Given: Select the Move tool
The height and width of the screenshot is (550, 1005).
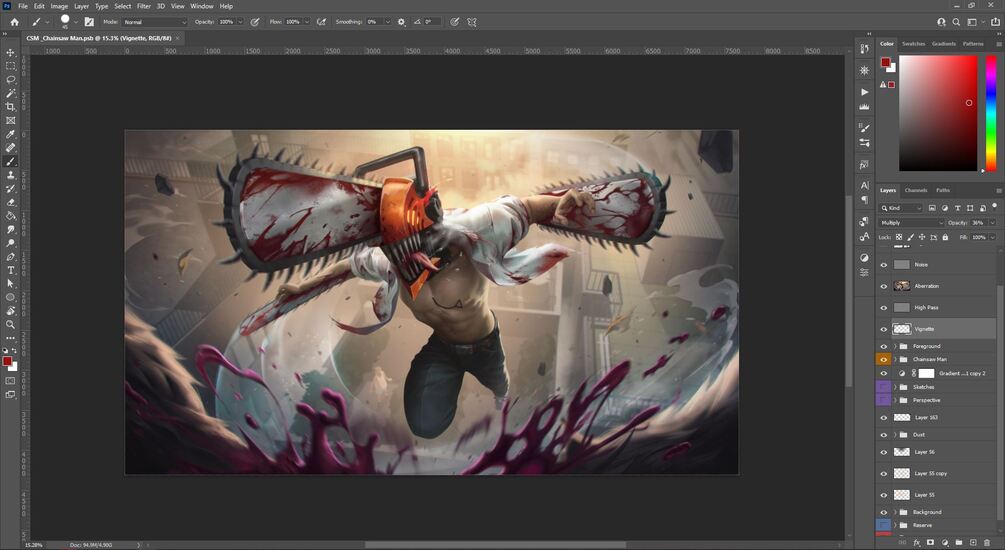Looking at the screenshot, I should click(x=10, y=53).
